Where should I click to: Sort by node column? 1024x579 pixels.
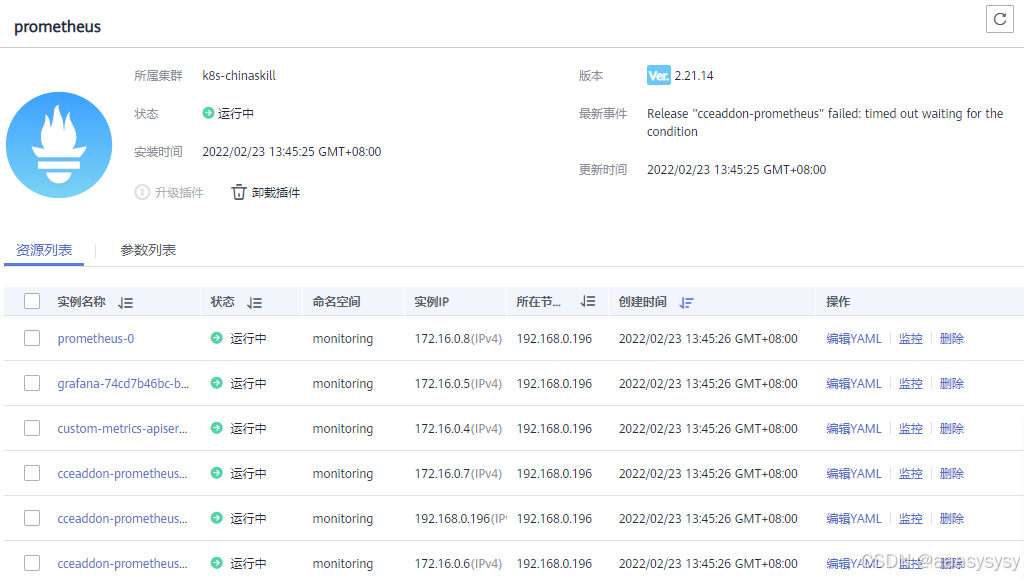(588, 302)
